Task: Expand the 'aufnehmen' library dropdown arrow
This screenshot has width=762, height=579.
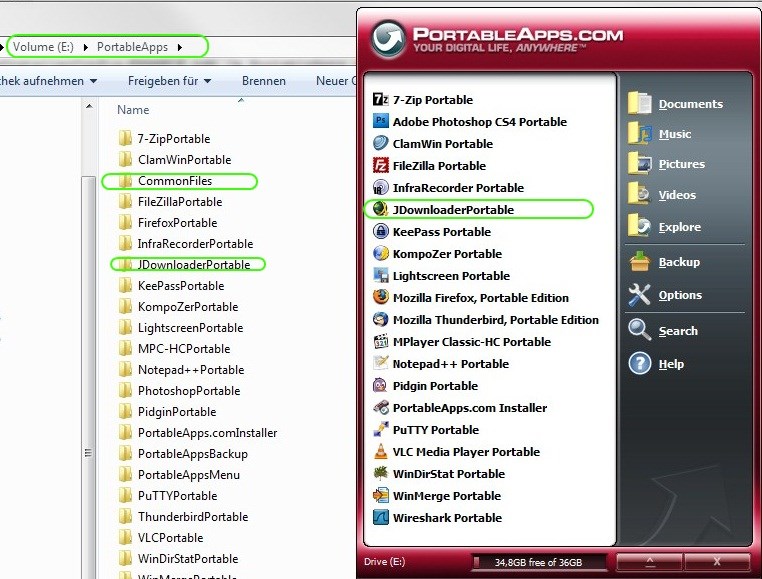Action: click(94, 81)
